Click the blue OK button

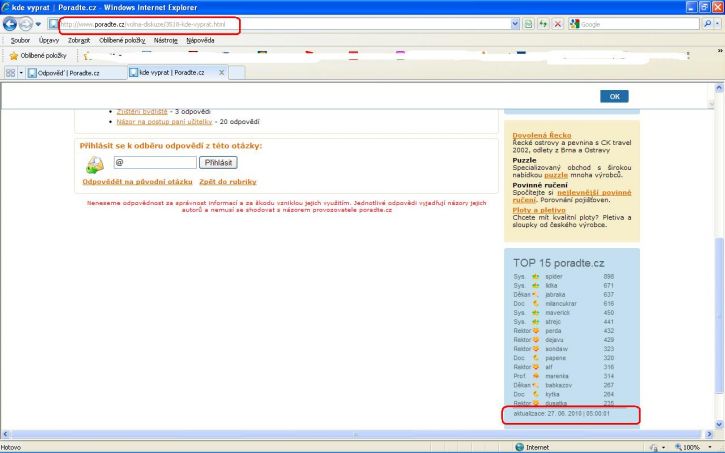point(614,96)
